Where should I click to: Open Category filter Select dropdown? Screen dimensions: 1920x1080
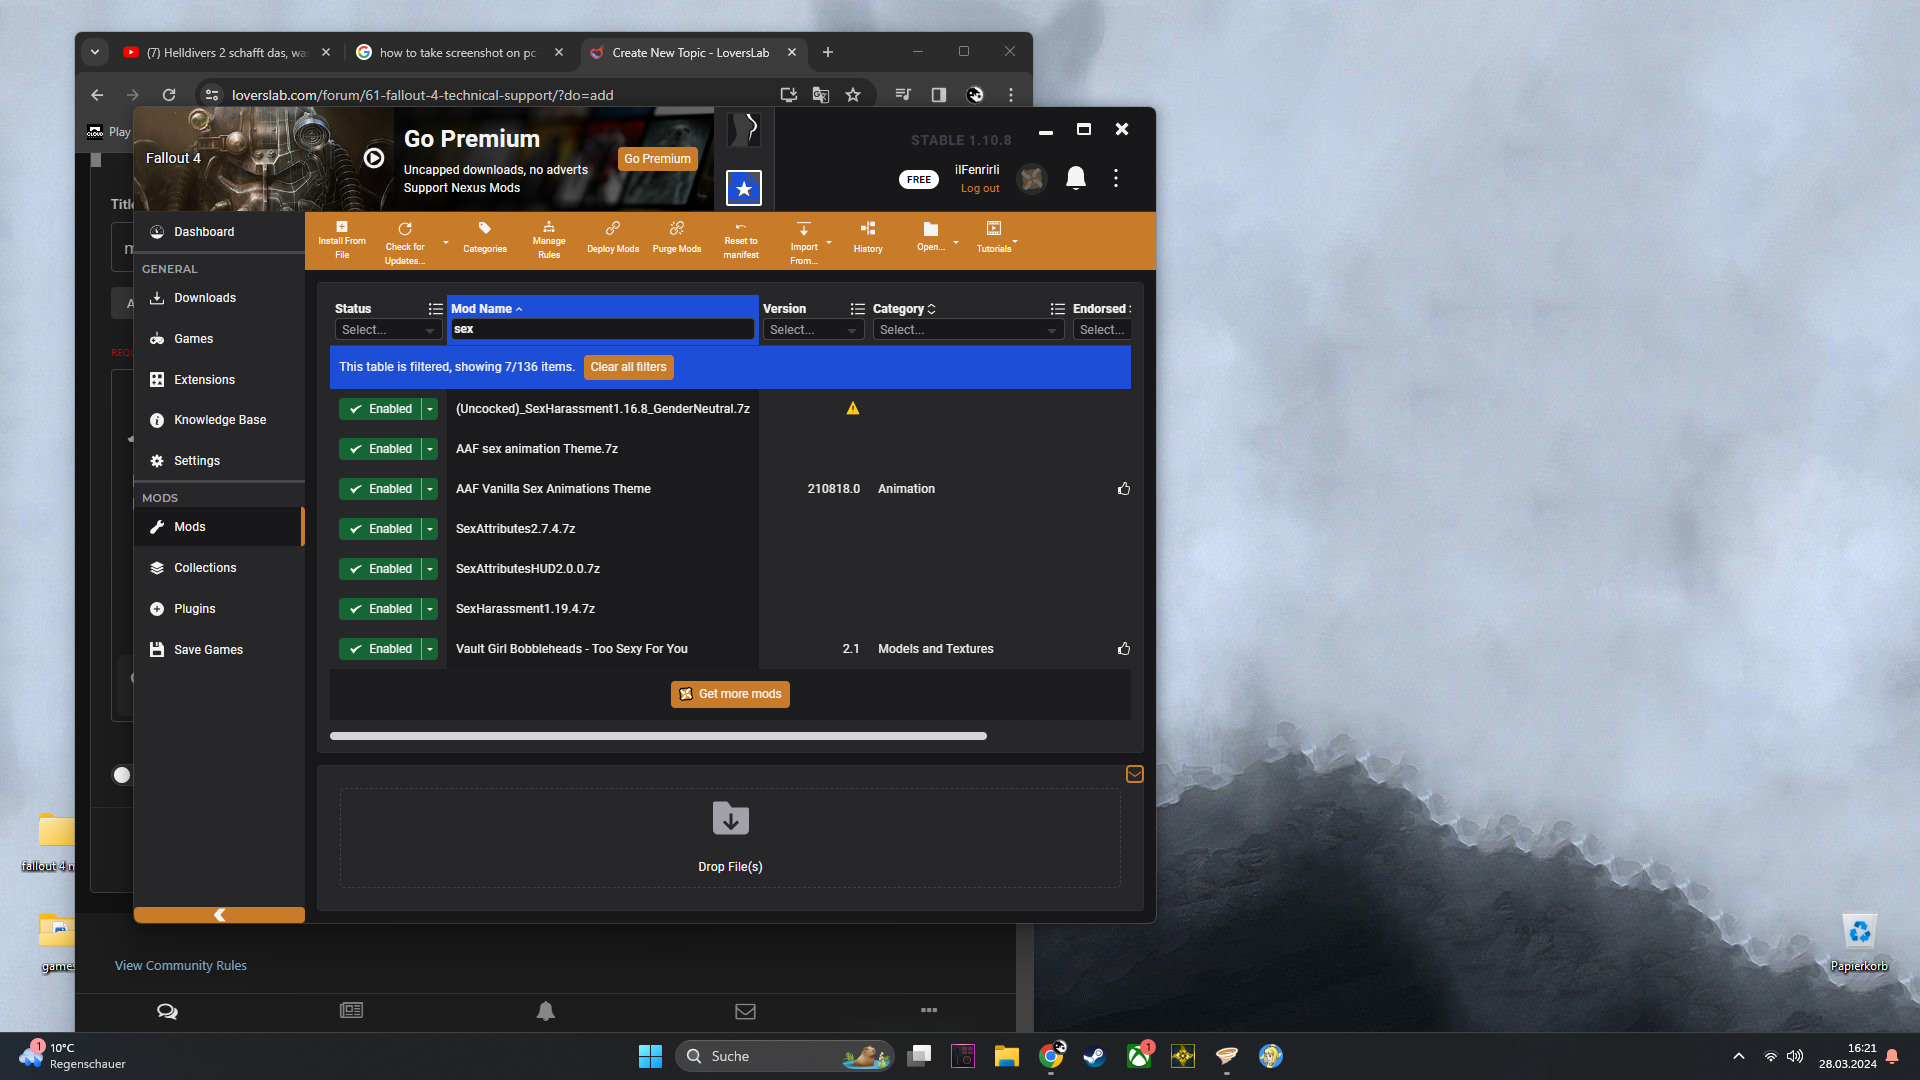pos(968,330)
